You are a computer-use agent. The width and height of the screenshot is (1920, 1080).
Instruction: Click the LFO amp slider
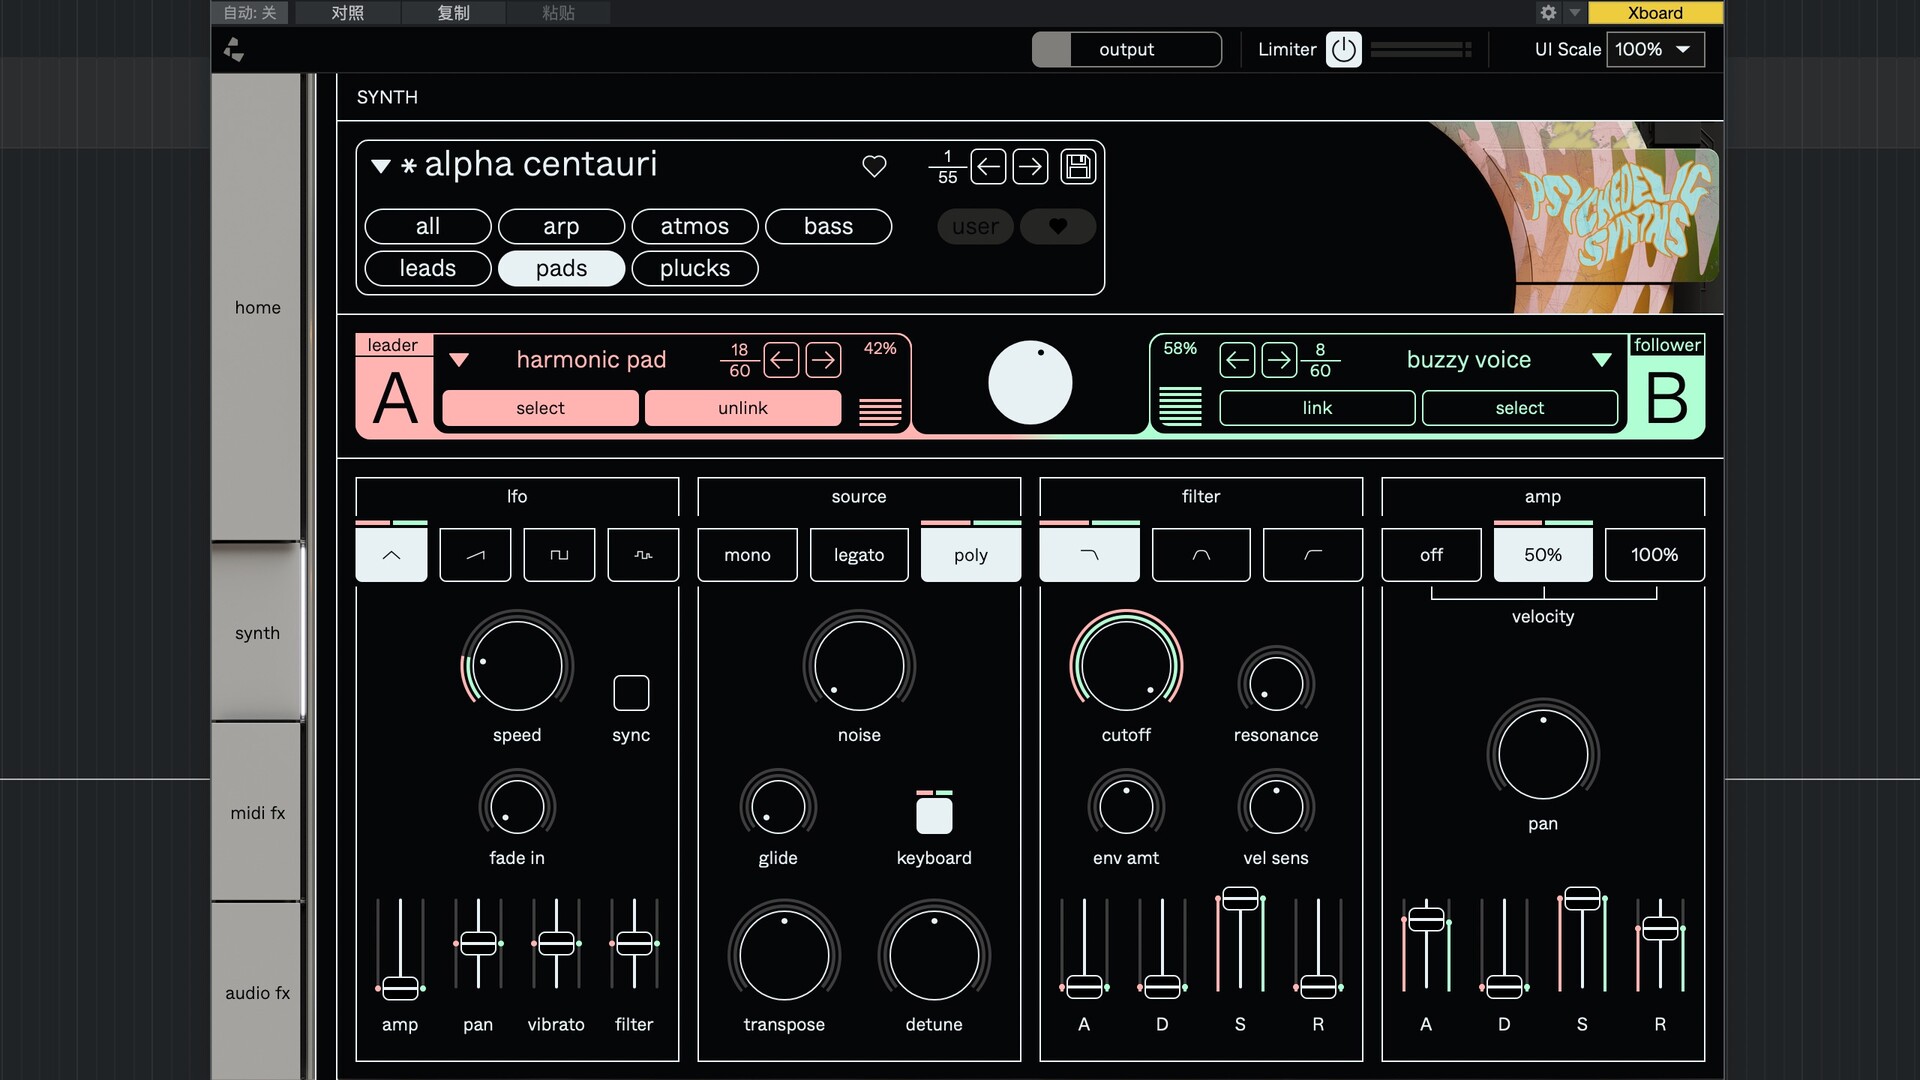pyautogui.click(x=400, y=946)
